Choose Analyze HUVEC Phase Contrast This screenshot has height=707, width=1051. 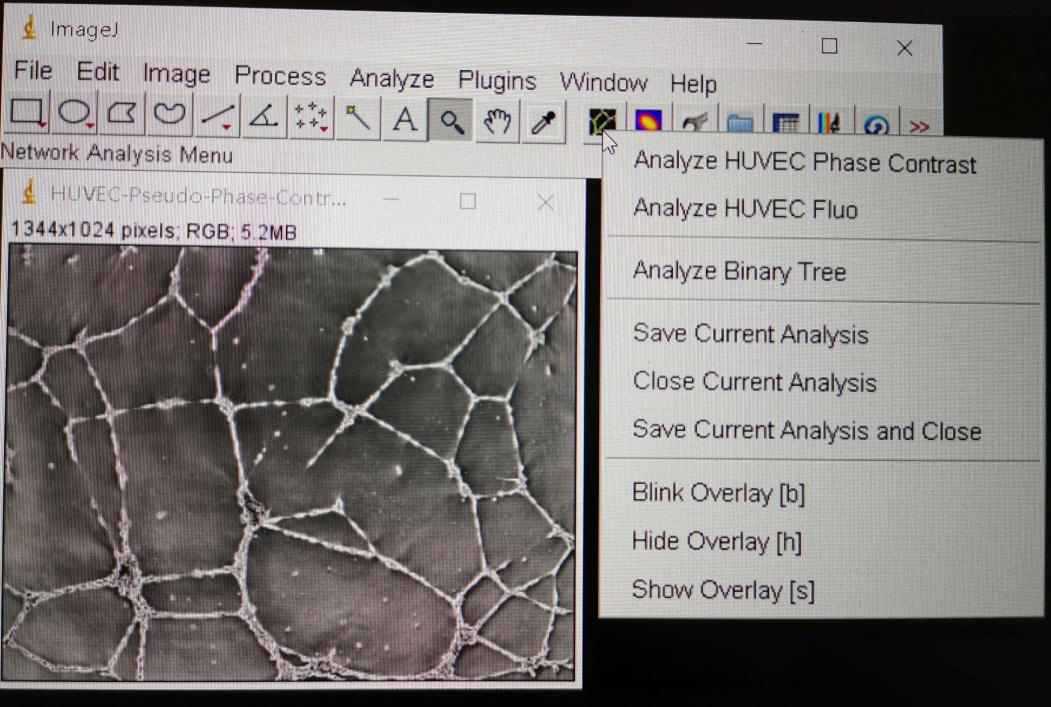coord(804,163)
